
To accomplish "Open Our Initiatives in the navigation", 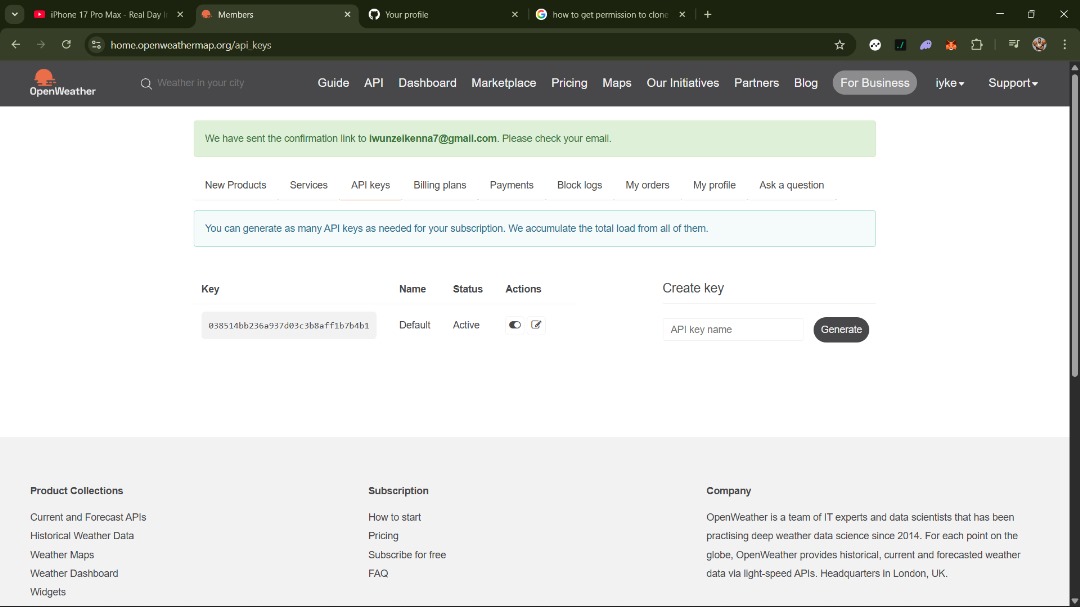I will 683,83.
